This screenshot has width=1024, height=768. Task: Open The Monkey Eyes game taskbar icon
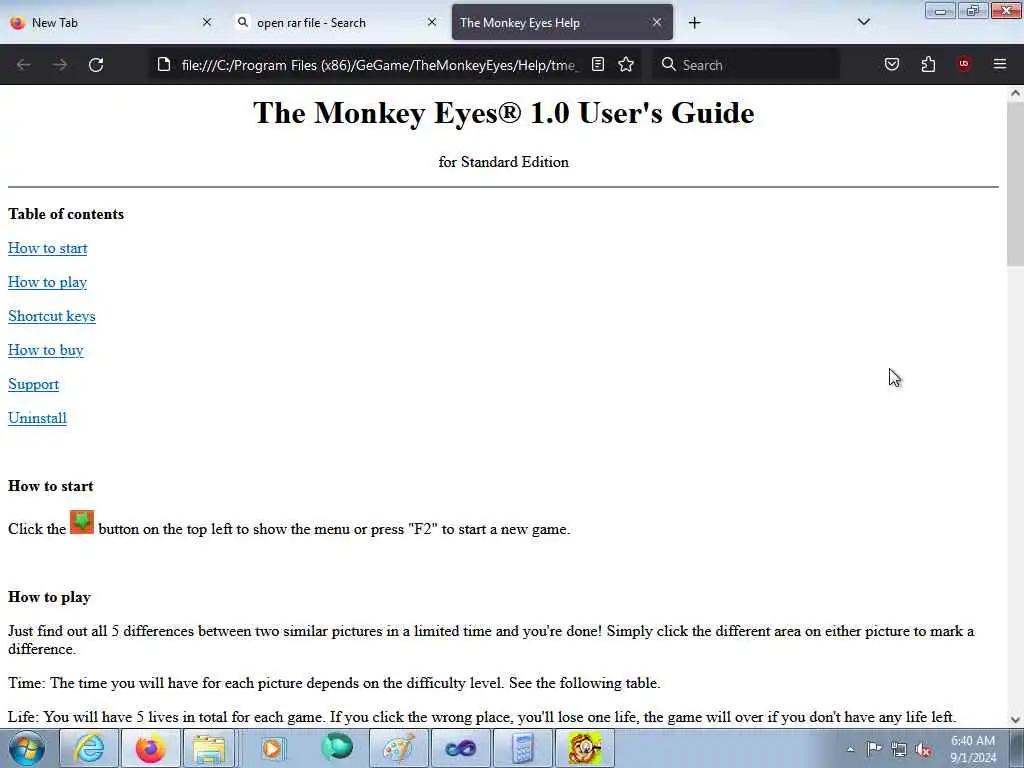tap(584, 748)
